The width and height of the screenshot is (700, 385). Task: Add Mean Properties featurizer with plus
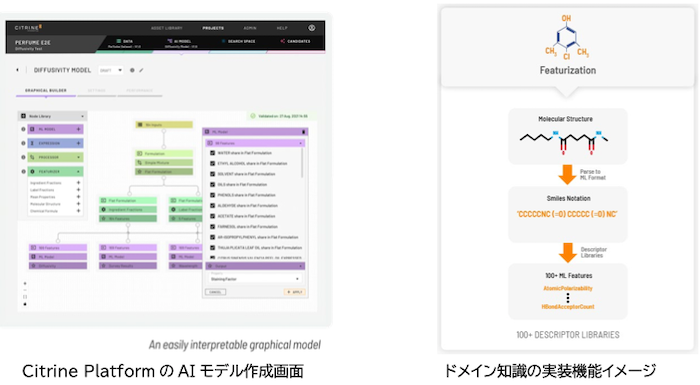pyautogui.click(x=79, y=197)
